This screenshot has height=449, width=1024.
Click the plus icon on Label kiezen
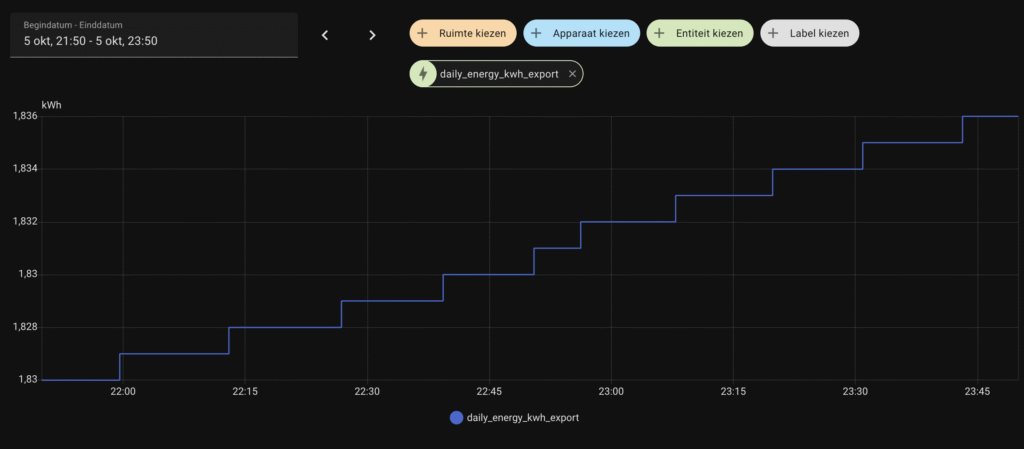coord(773,34)
